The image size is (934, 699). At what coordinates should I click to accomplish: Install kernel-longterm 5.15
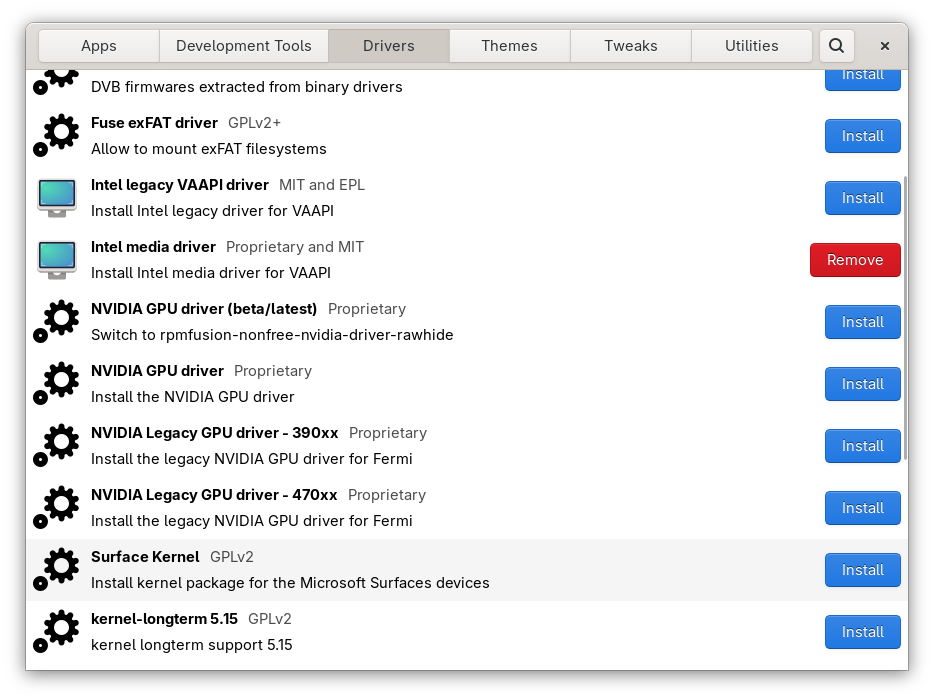(863, 632)
